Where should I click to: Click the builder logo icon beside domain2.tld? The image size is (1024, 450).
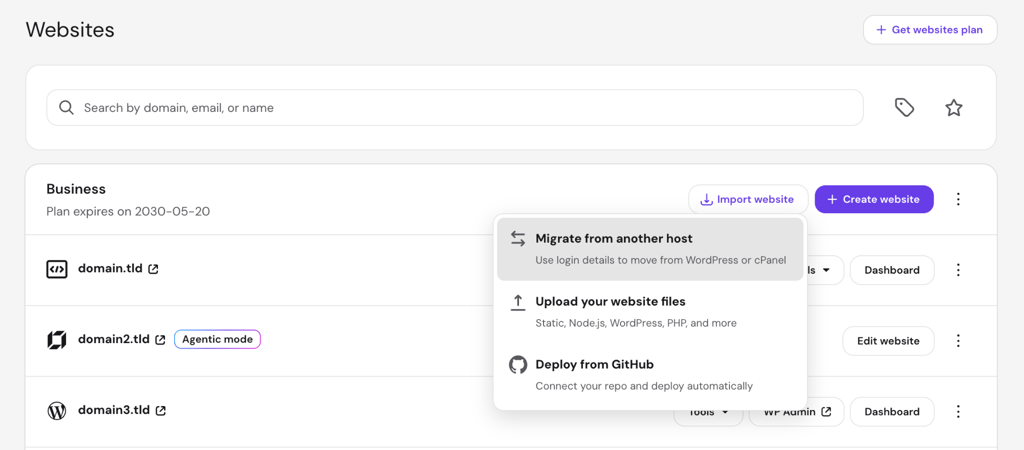pyautogui.click(x=57, y=340)
